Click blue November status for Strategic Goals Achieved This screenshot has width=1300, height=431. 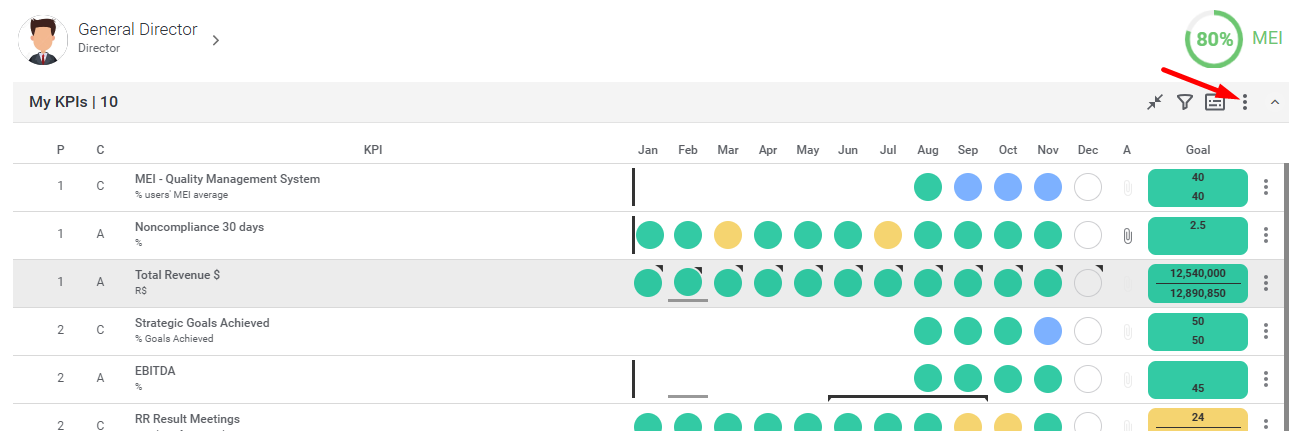[x=1048, y=331]
